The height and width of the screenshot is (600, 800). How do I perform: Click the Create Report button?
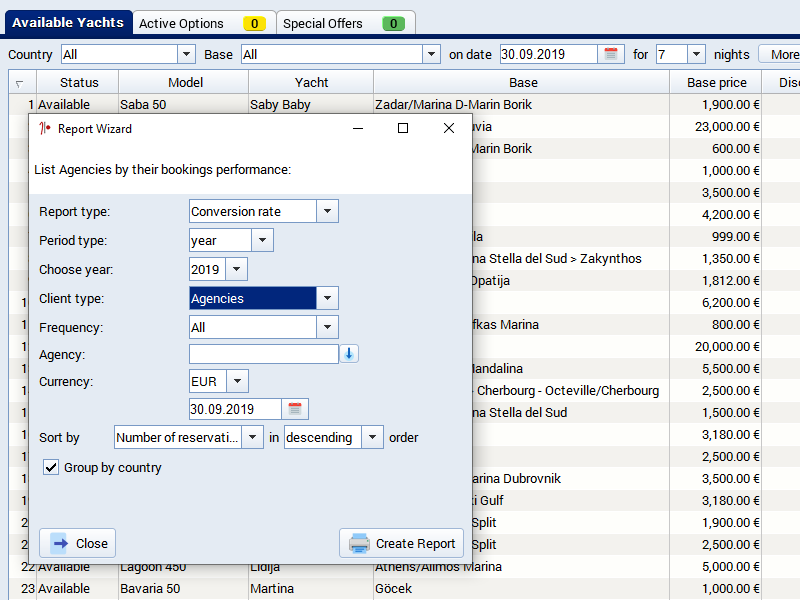(402, 544)
